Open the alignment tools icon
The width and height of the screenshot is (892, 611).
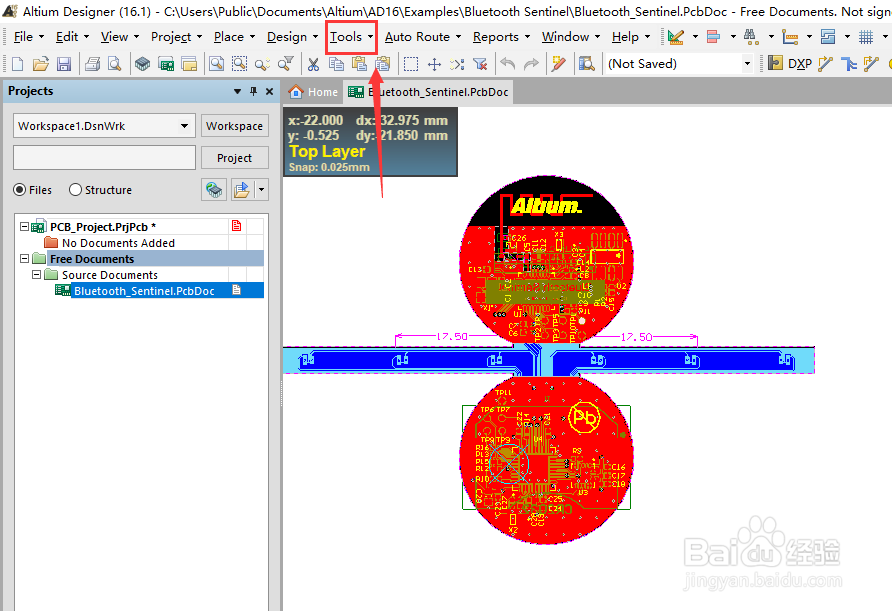(713, 37)
